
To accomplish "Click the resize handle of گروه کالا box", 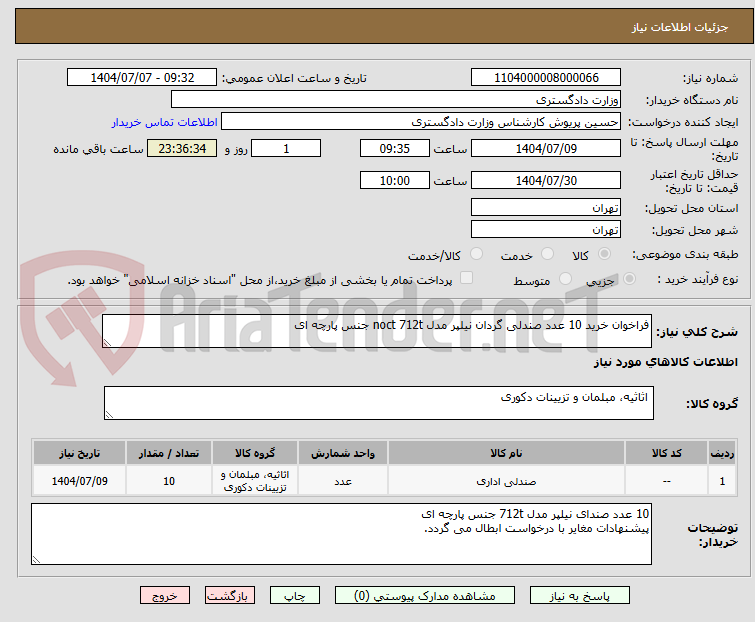I will pos(109,415).
